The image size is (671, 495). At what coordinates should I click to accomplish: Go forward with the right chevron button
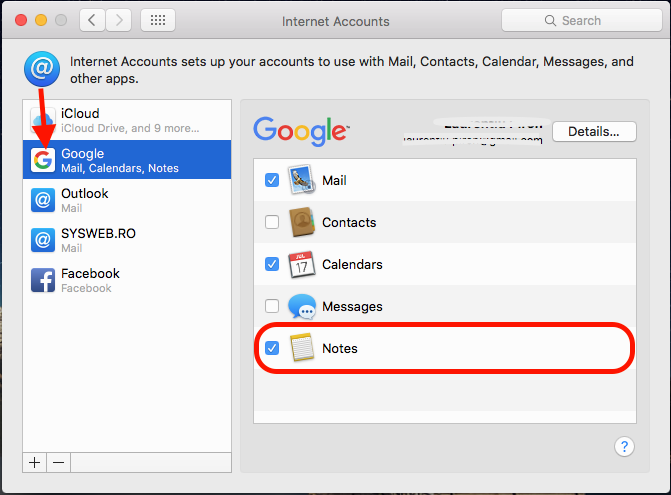tap(119, 20)
